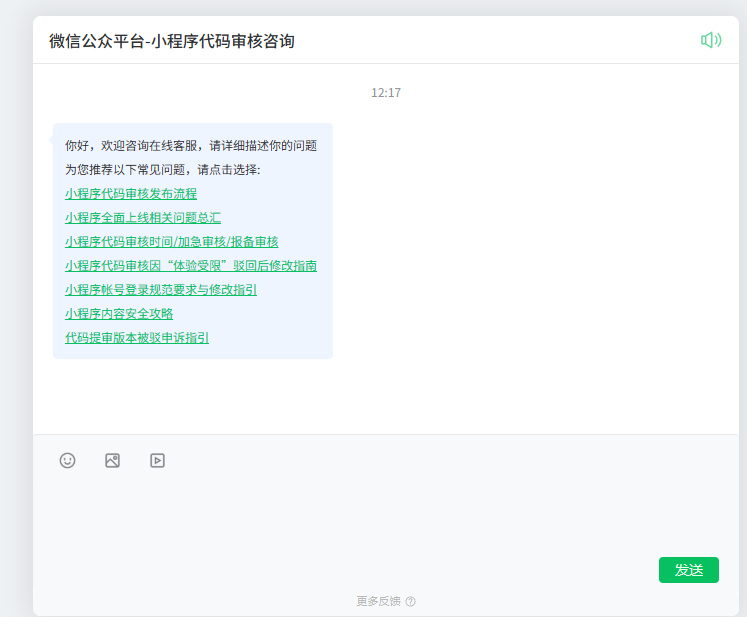The height and width of the screenshot is (617, 747).
Task: Click the green 发送 send button
Action: 688,570
